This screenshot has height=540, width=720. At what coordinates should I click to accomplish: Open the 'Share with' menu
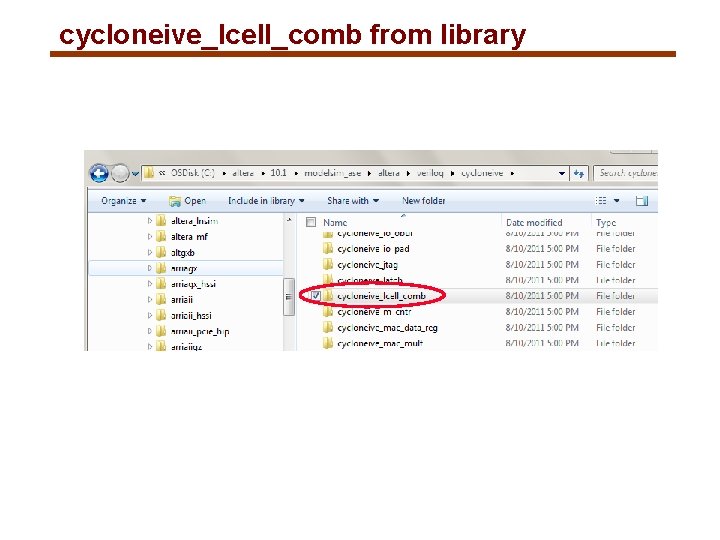click(353, 201)
